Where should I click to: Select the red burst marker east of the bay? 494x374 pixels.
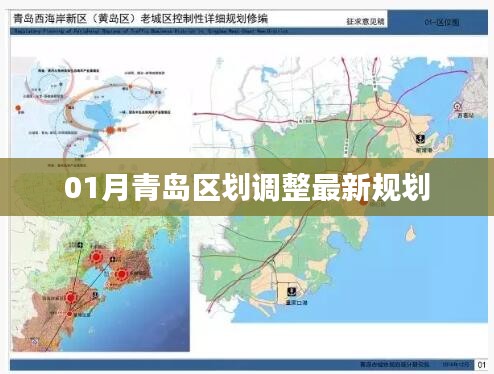click(122, 274)
